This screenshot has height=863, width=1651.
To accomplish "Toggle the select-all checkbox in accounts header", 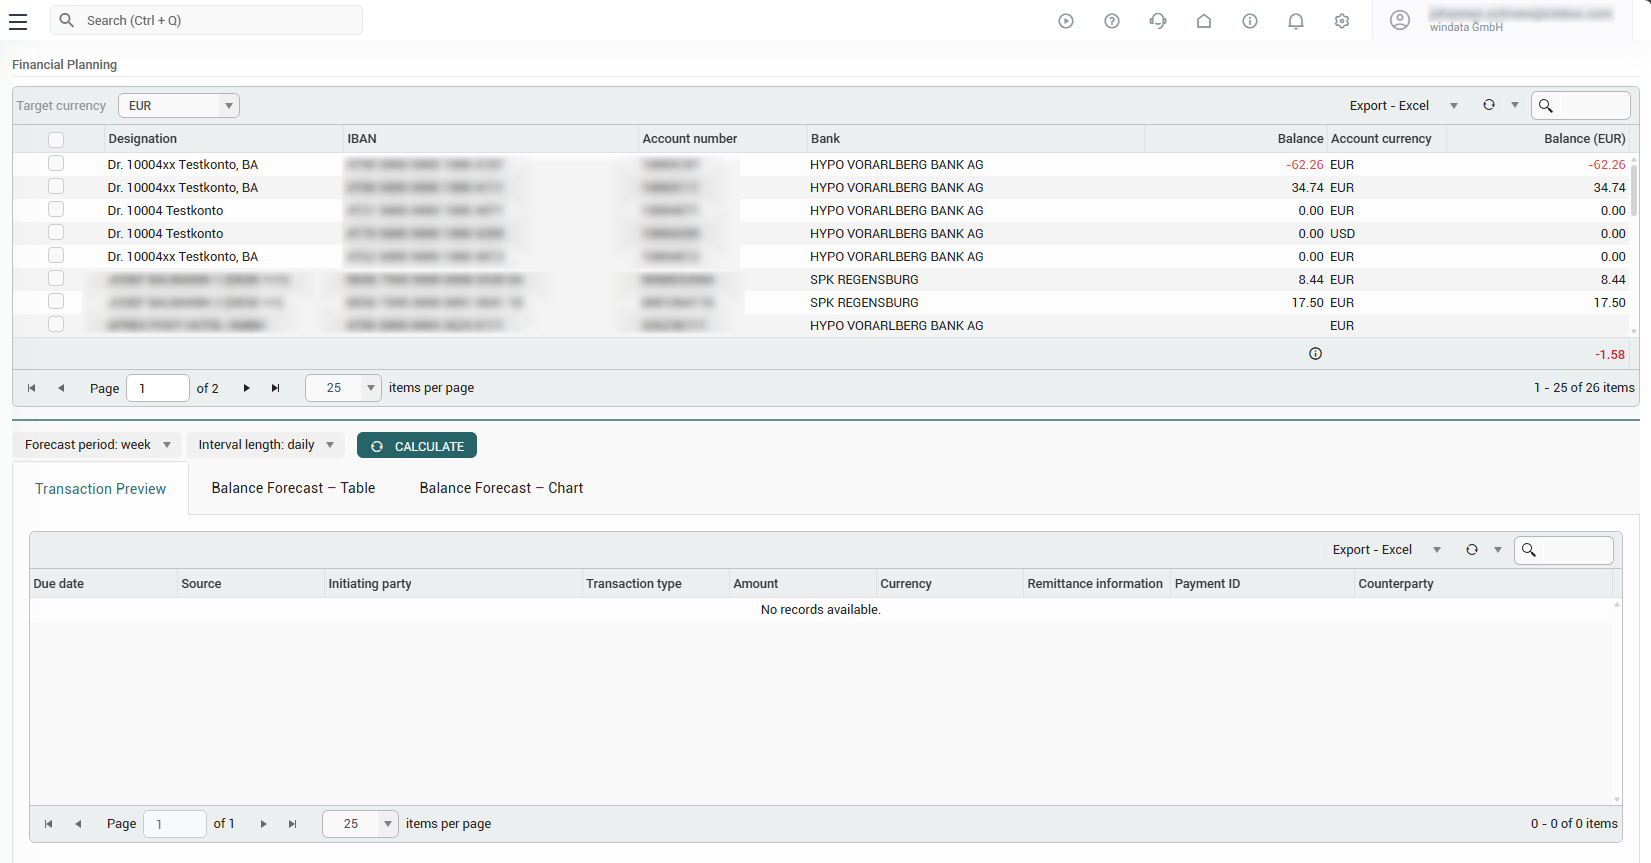I will pos(56,140).
